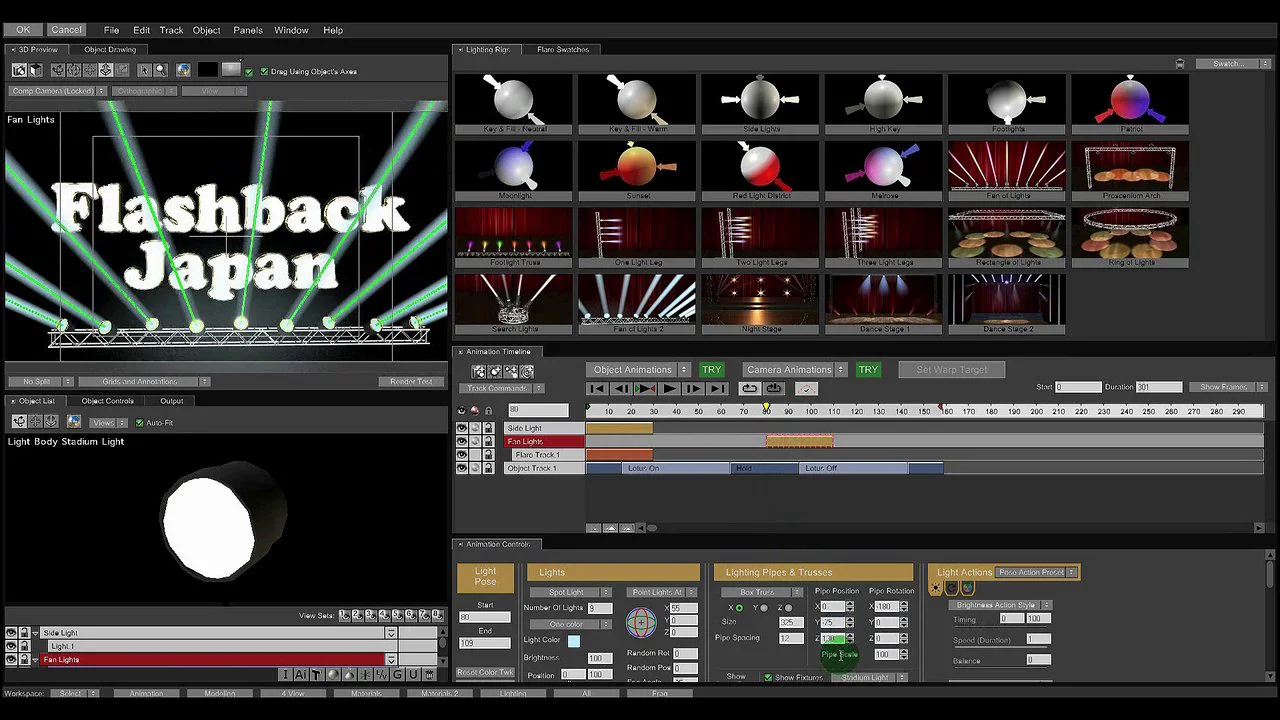Toggle lock icon on Flare Track 1
The height and width of the screenshot is (720, 1280).
[488, 455]
